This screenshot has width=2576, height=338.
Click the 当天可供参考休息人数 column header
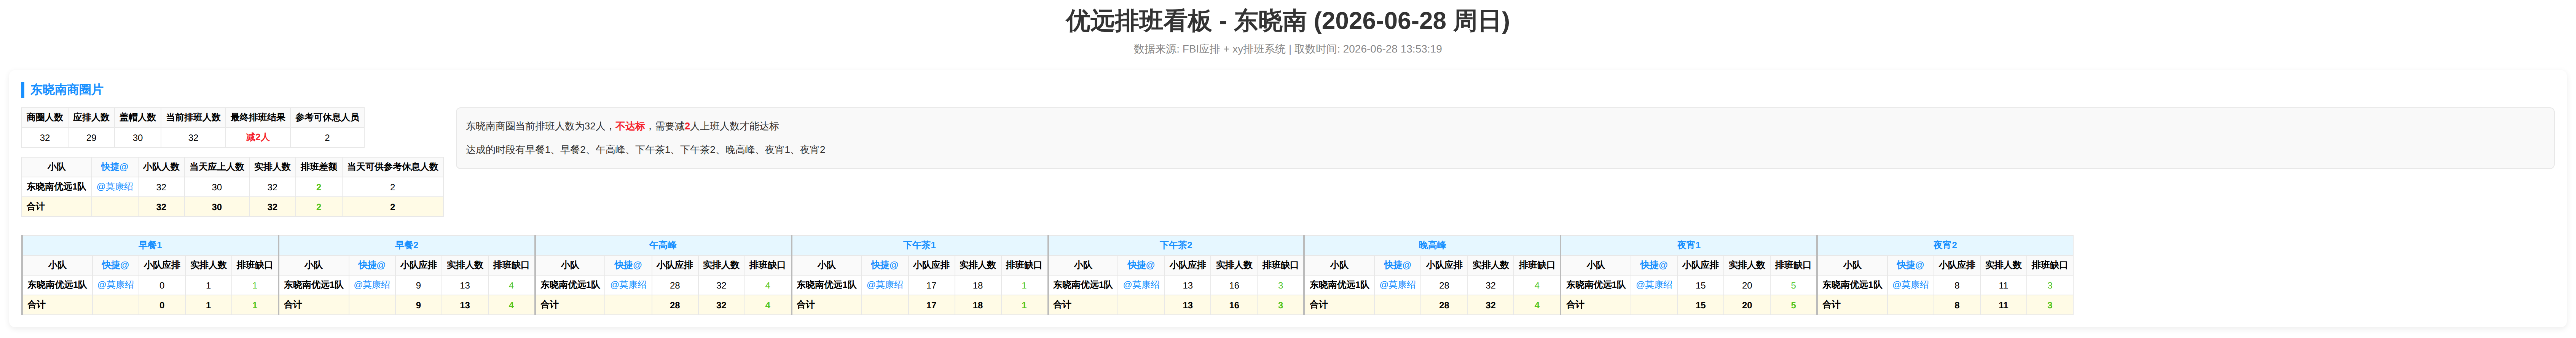pyautogui.click(x=393, y=167)
